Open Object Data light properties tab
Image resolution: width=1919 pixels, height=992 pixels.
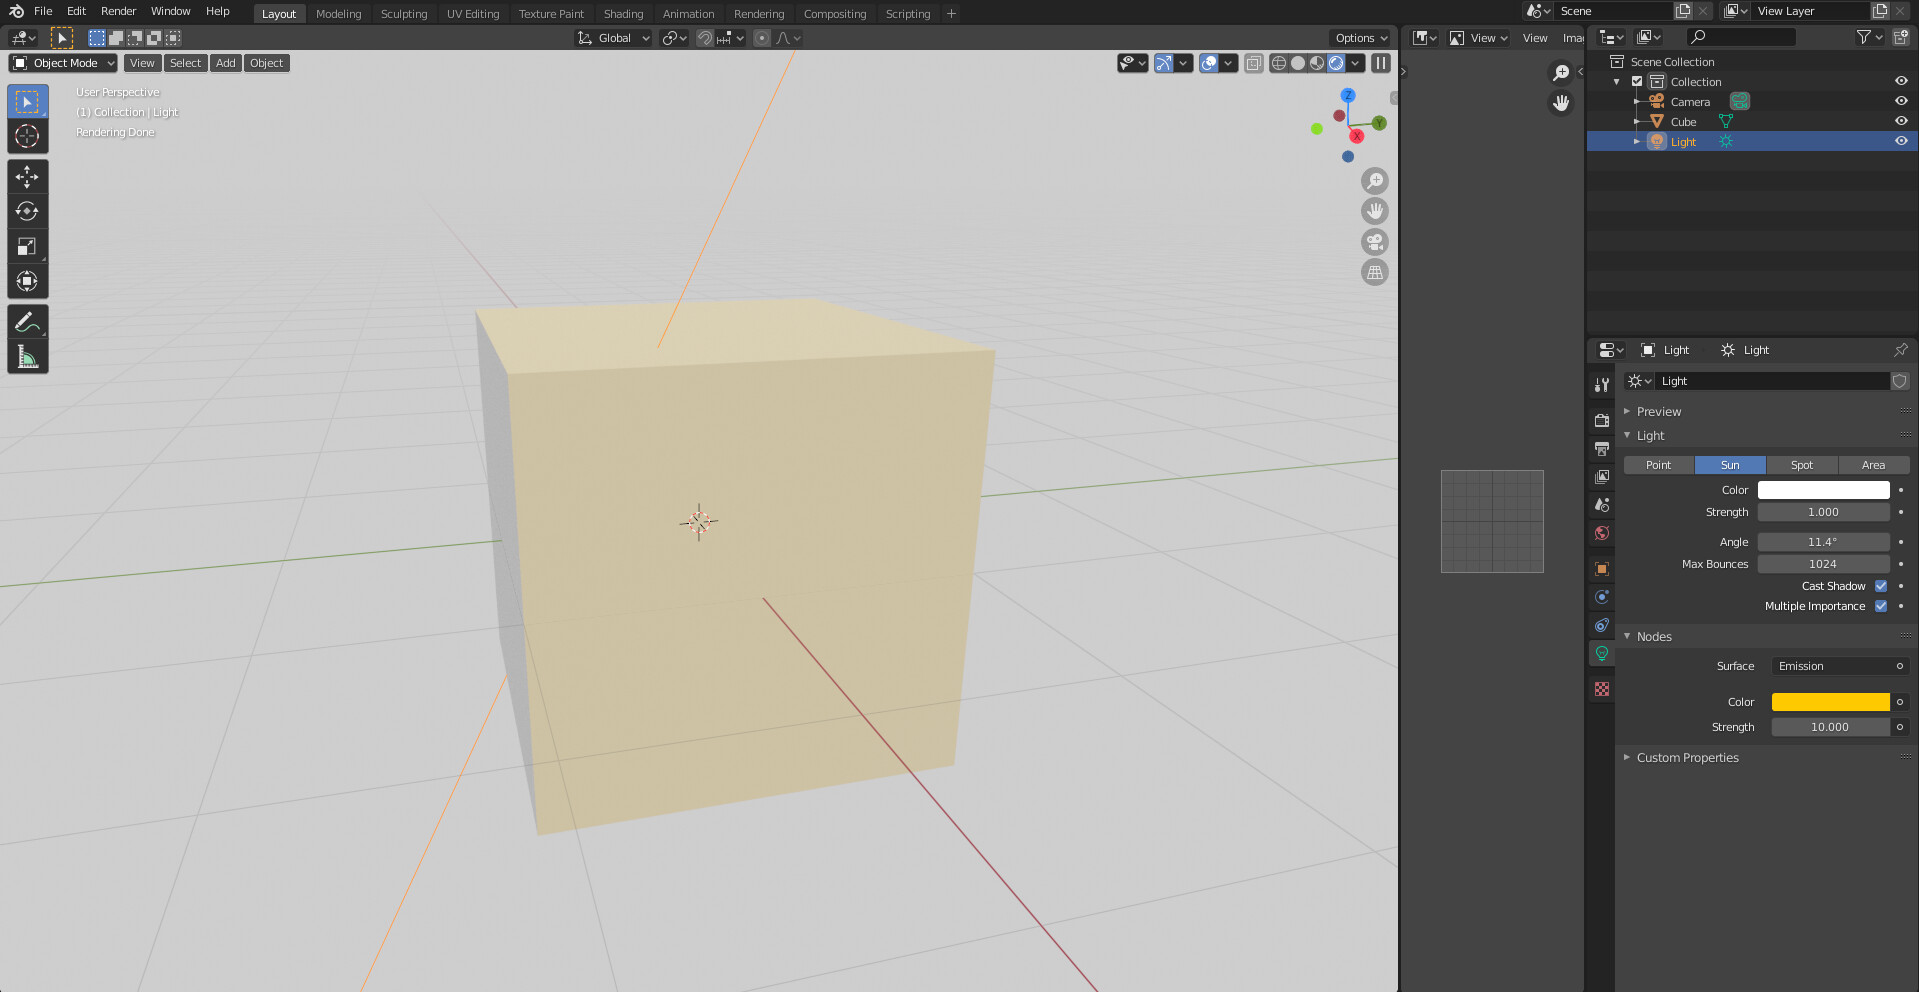click(1602, 653)
